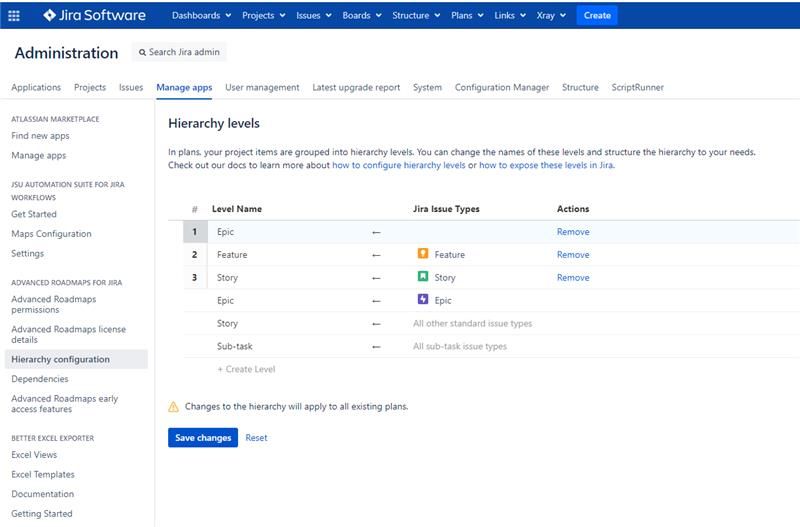Click the Reset link

(x=256, y=437)
